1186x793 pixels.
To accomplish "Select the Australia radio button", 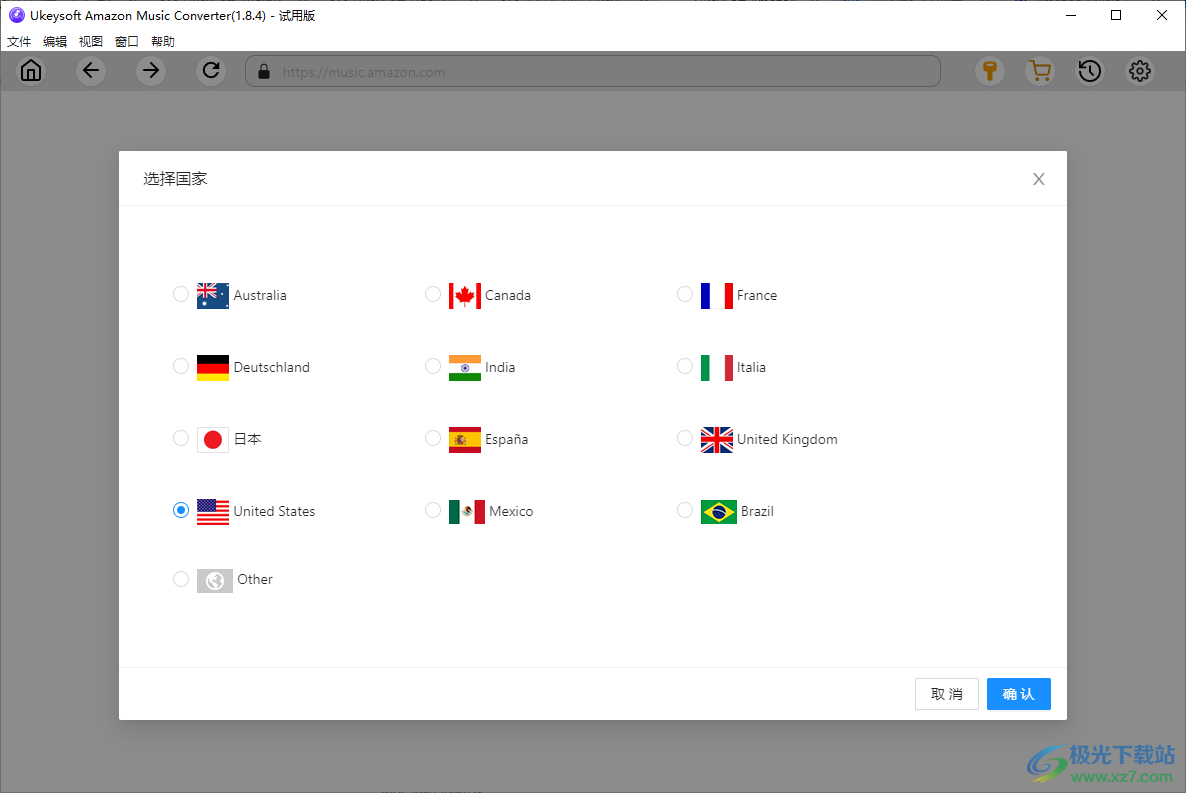I will [181, 294].
